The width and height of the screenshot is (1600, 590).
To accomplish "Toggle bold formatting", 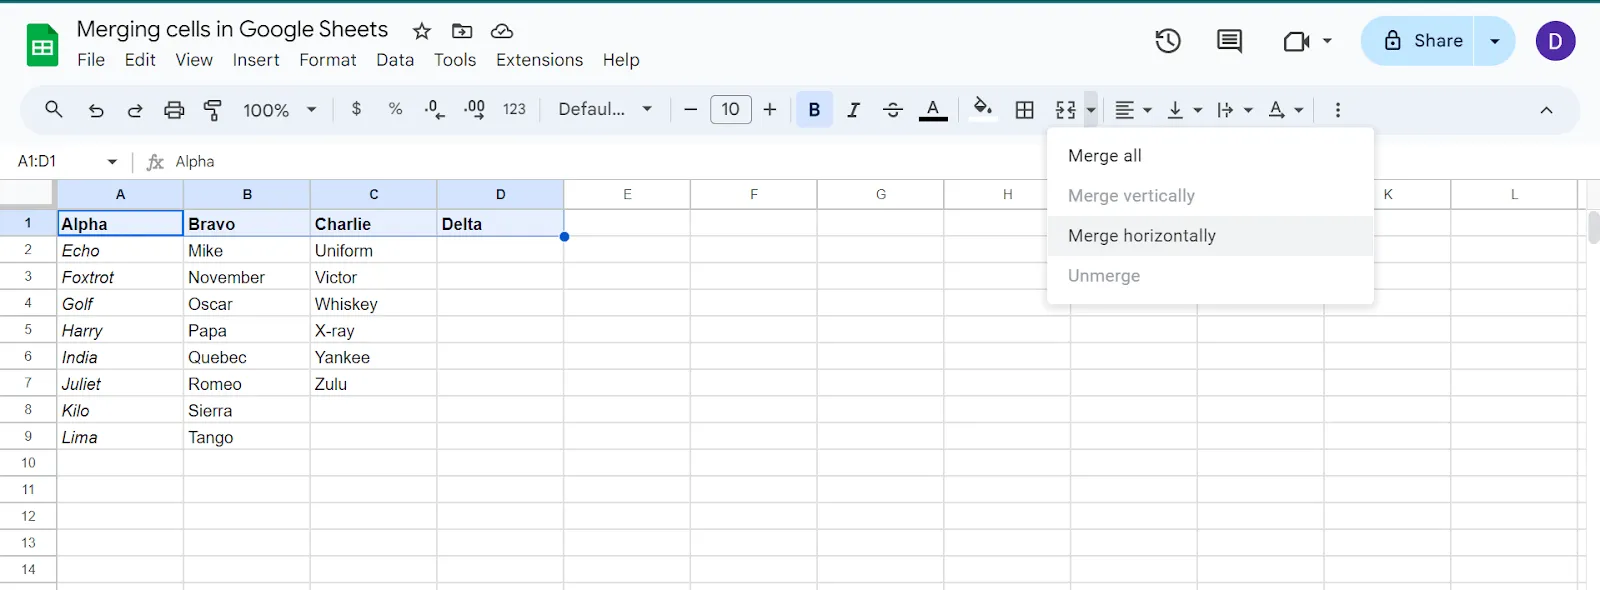I will click(814, 110).
